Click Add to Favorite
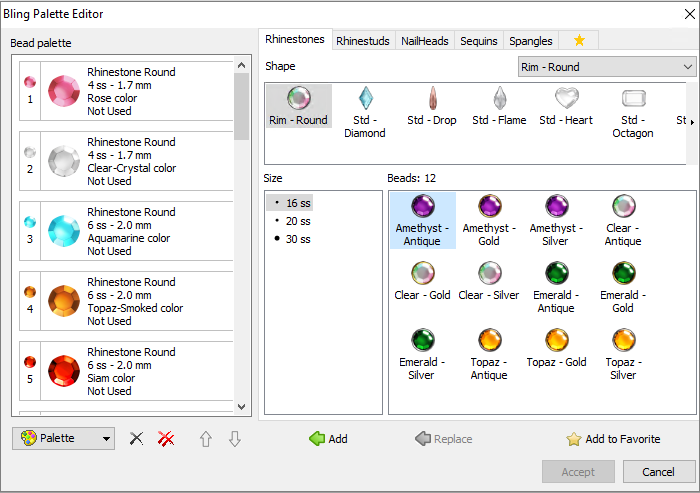The width and height of the screenshot is (700, 493). (613, 439)
